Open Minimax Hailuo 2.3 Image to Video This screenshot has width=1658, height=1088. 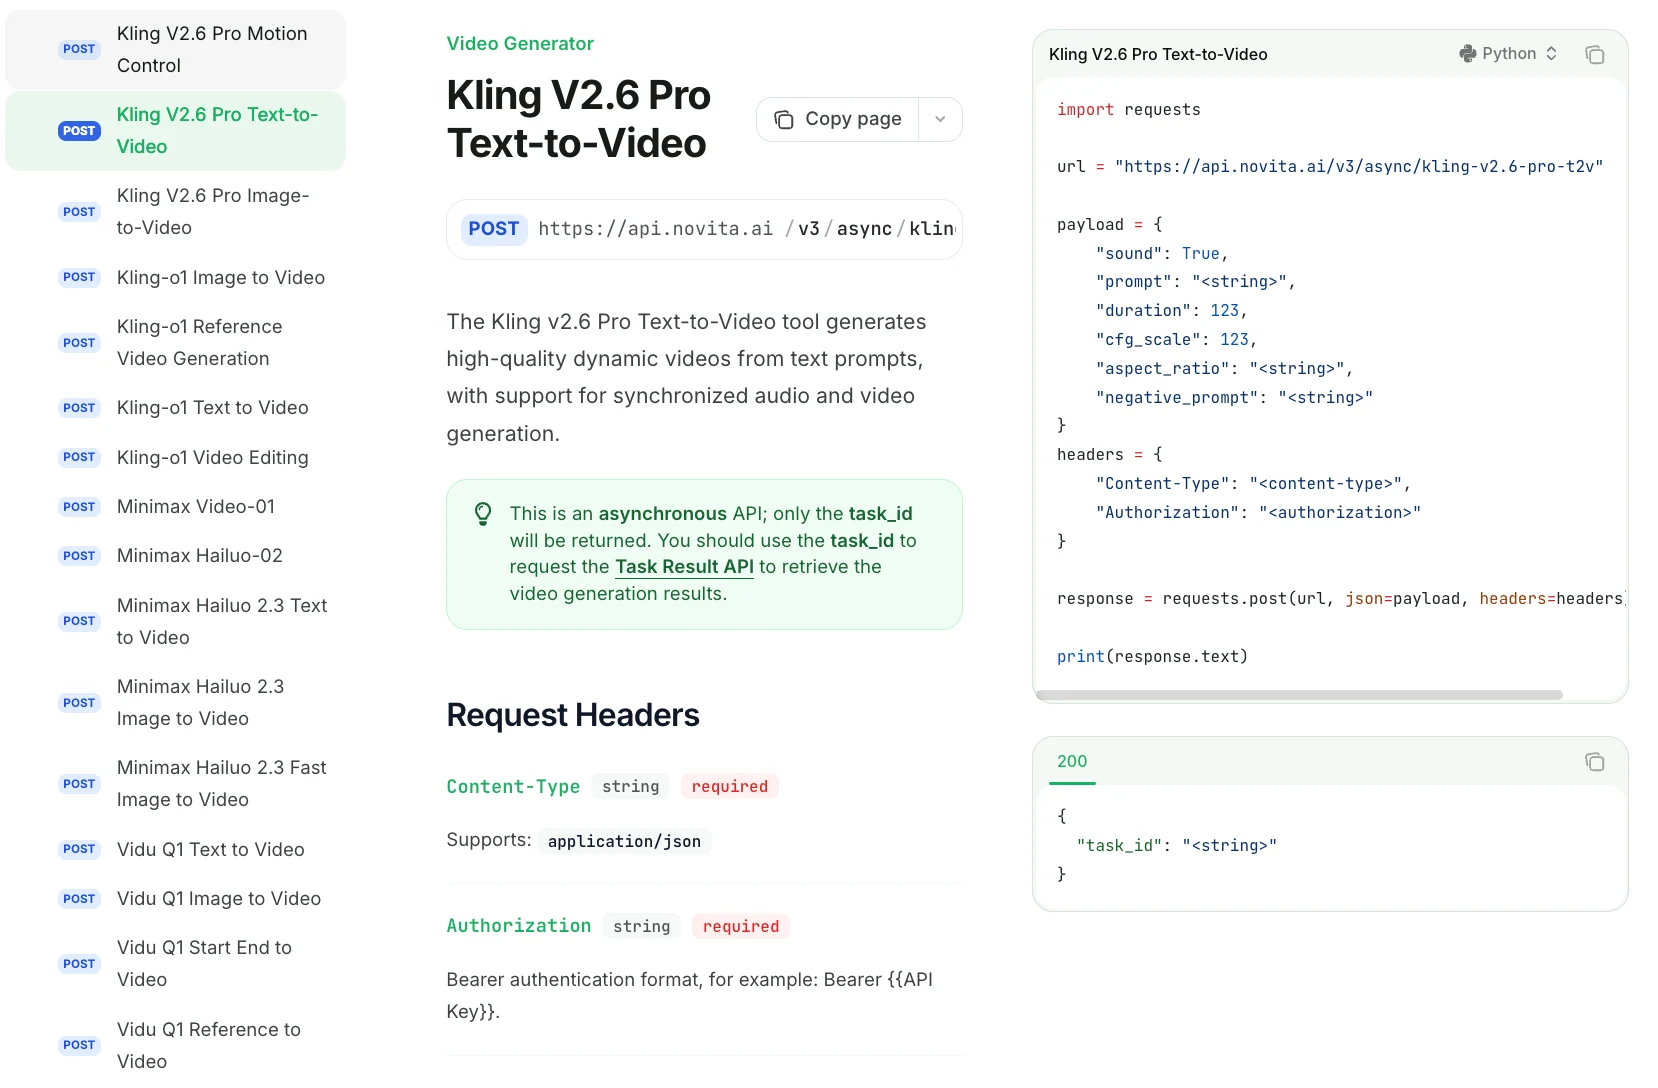pos(176,703)
